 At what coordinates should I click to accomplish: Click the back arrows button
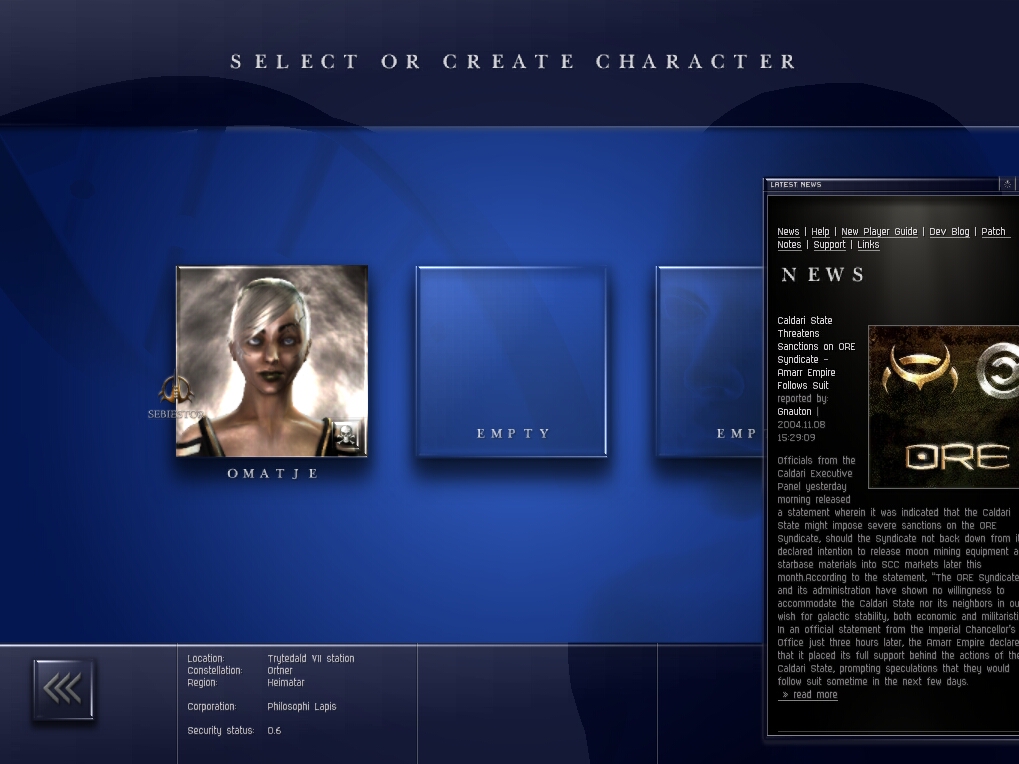63,689
